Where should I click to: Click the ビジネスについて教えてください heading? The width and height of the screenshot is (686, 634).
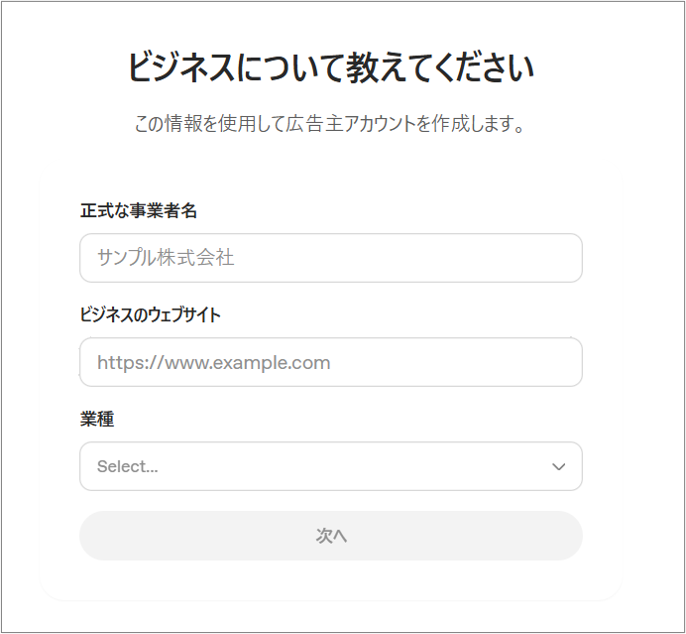(331, 68)
